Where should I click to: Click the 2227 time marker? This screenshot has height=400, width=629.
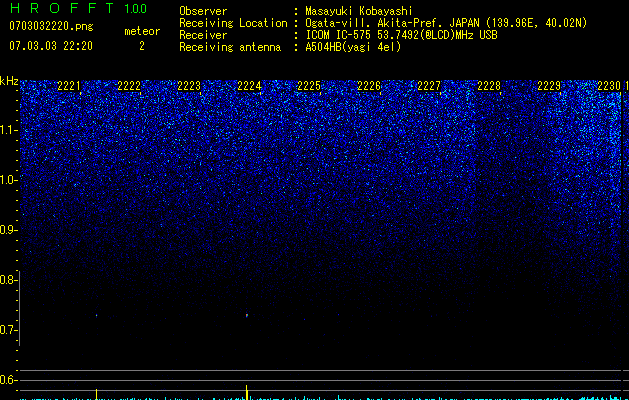click(429, 86)
